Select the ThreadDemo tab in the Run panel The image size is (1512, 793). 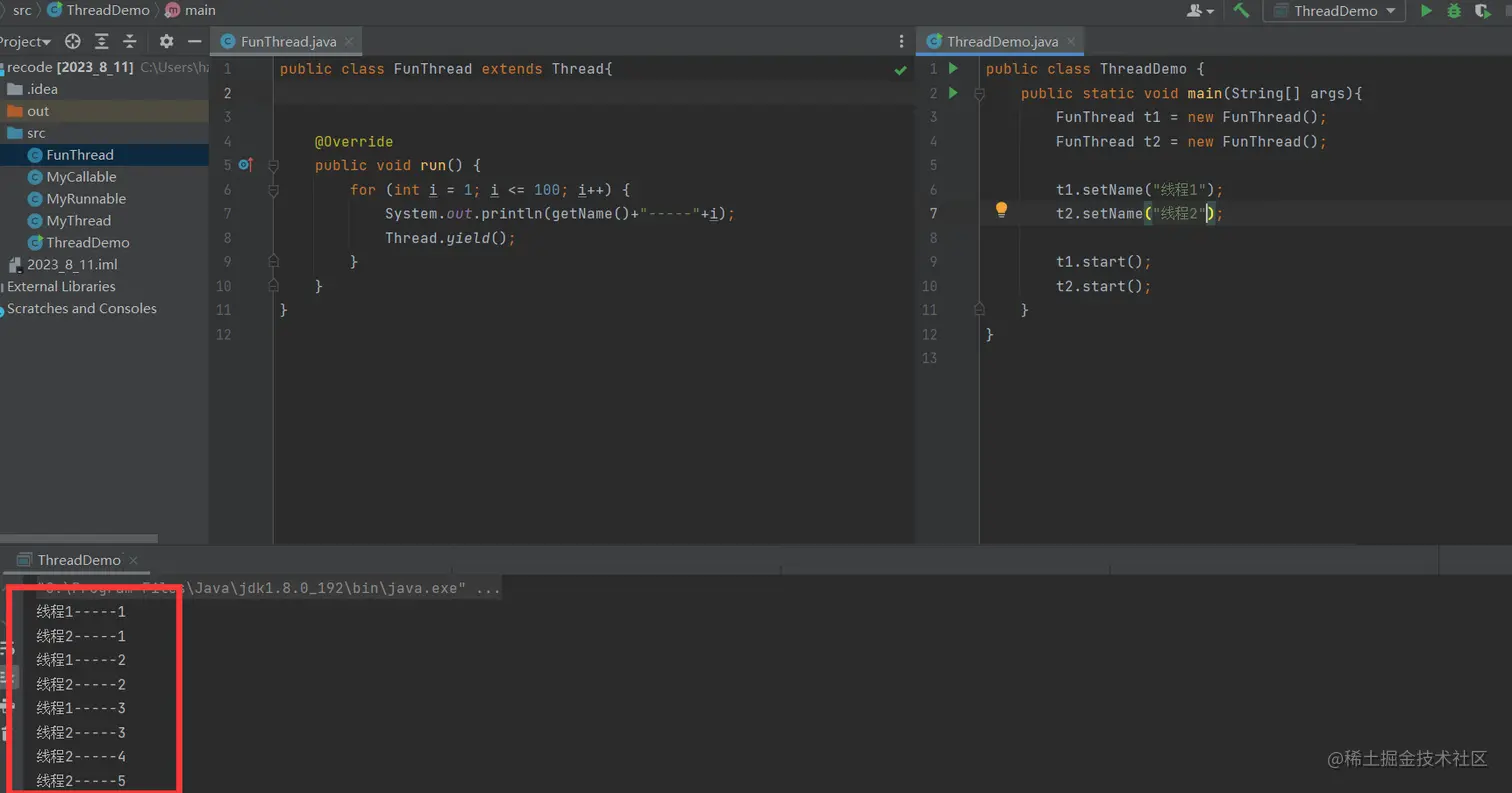pyautogui.click(x=79, y=561)
